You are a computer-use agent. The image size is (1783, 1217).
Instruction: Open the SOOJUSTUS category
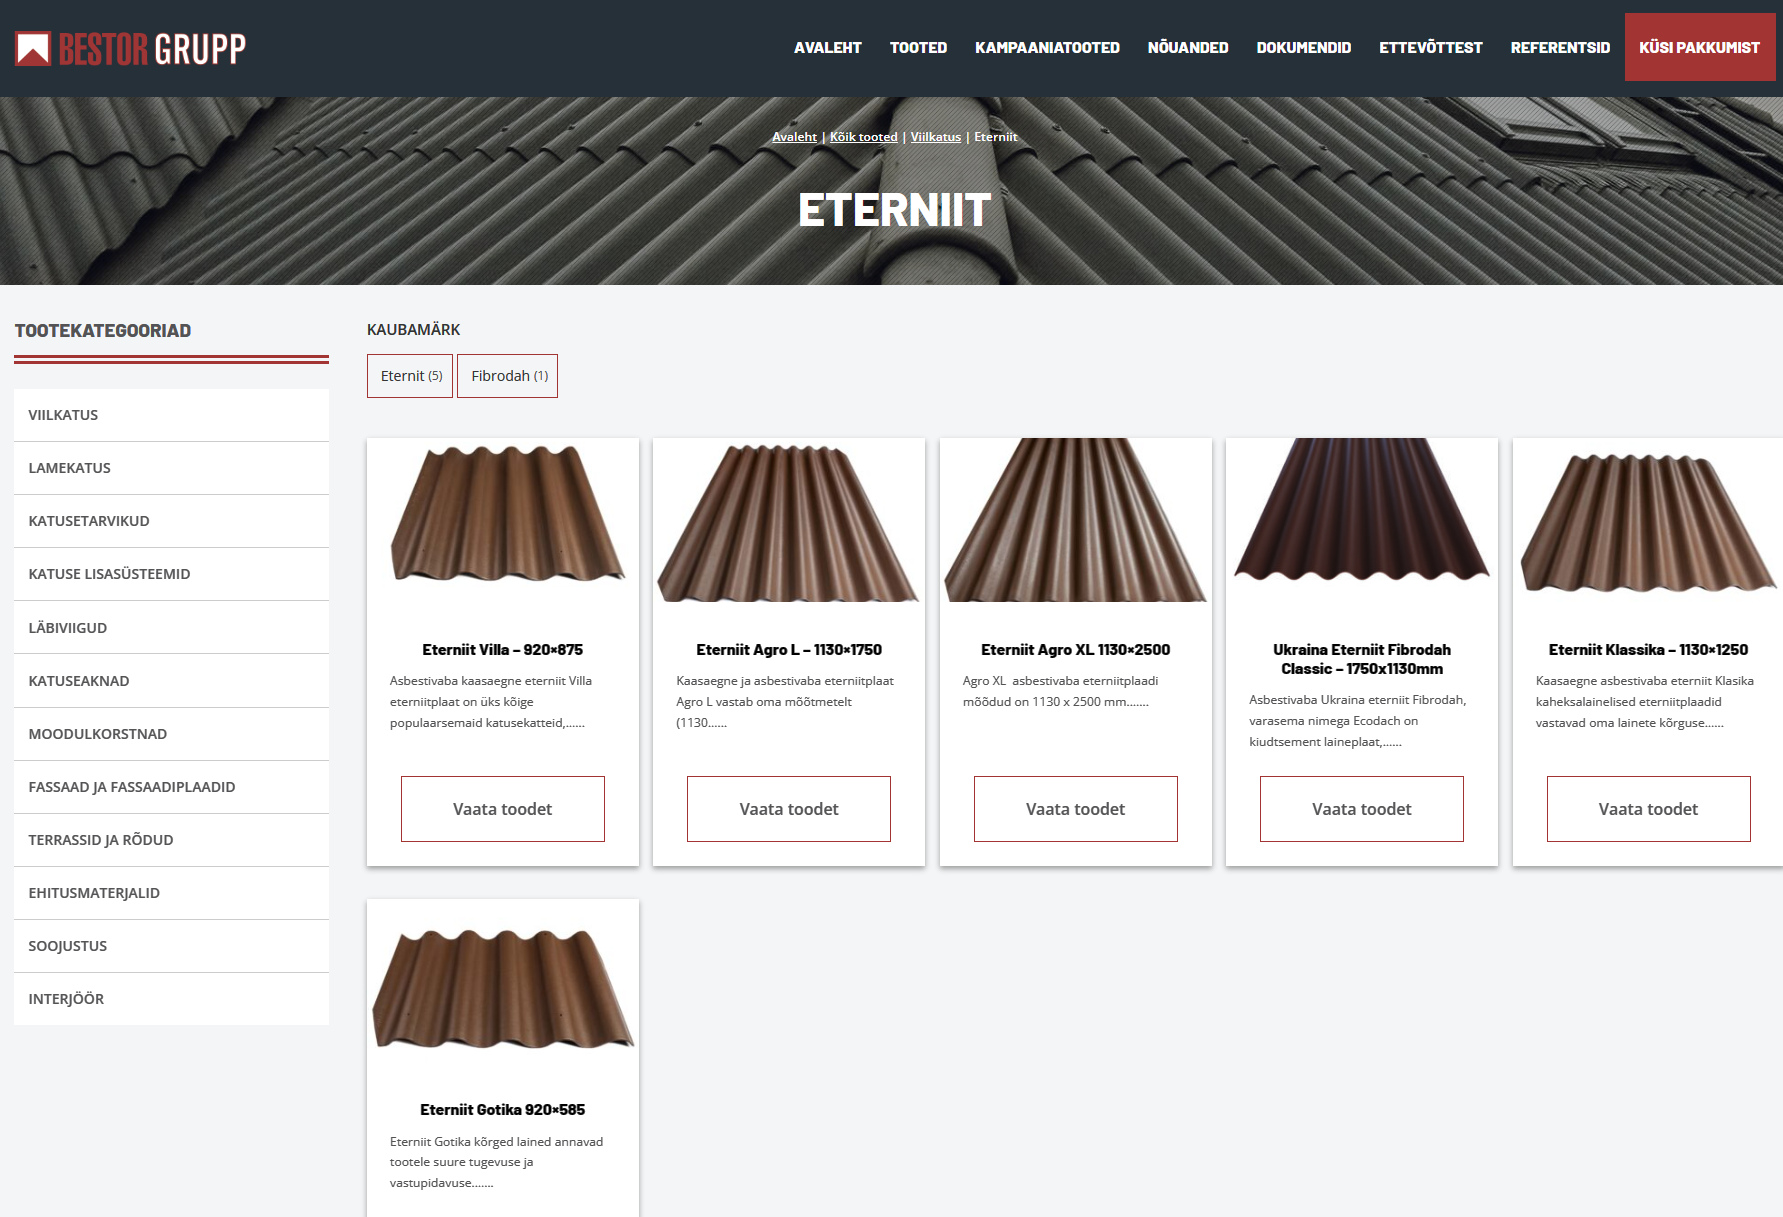[171, 946]
